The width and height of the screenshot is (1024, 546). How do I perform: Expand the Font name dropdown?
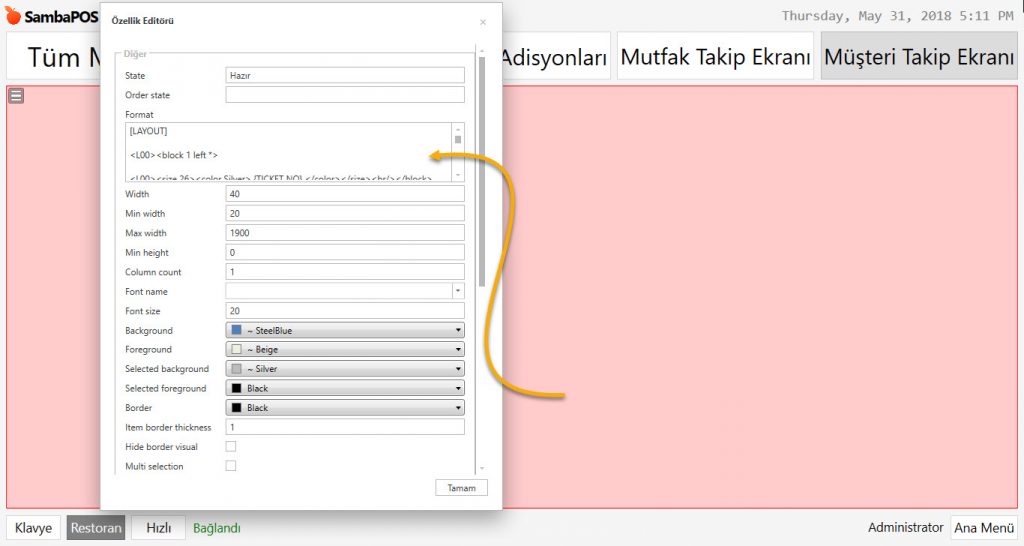coord(458,292)
